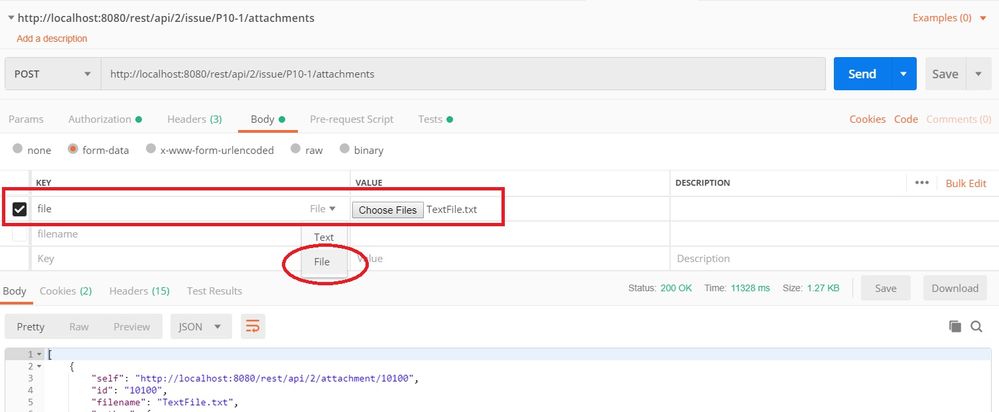The image size is (999, 412).
Task: Uncheck the file key row checkbox
Action: pos(20,209)
